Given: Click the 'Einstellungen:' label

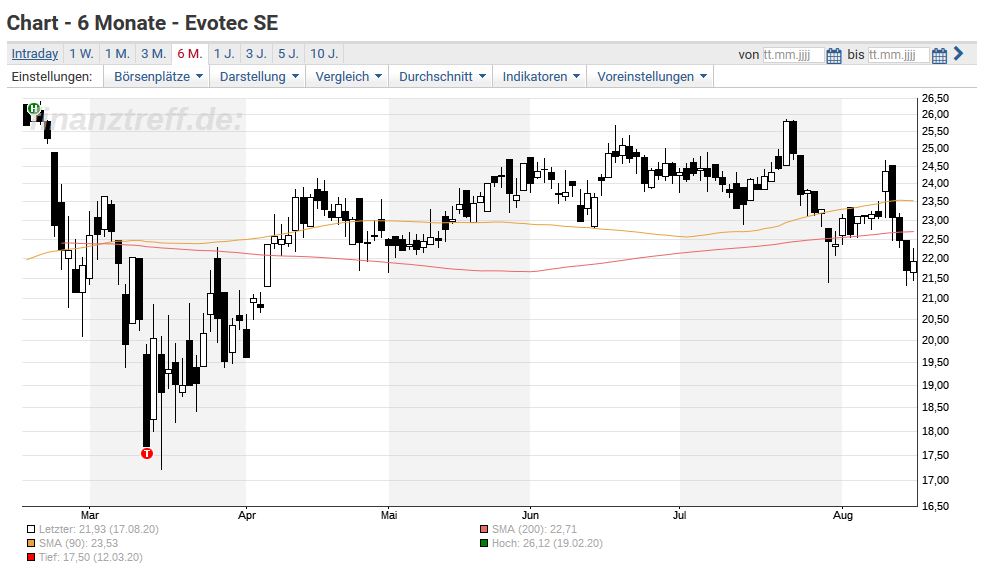Looking at the screenshot, I should pos(52,76).
